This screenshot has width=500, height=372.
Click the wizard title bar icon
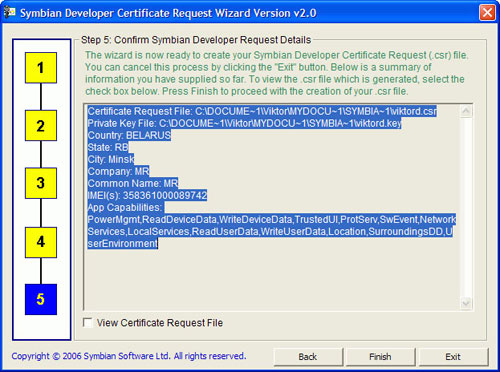coord(10,13)
